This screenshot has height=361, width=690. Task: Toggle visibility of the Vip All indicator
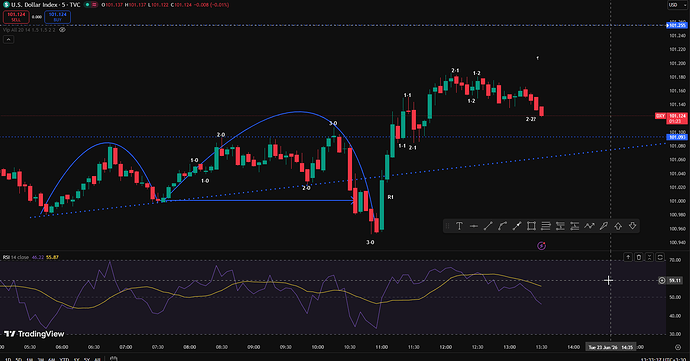(x=62, y=30)
